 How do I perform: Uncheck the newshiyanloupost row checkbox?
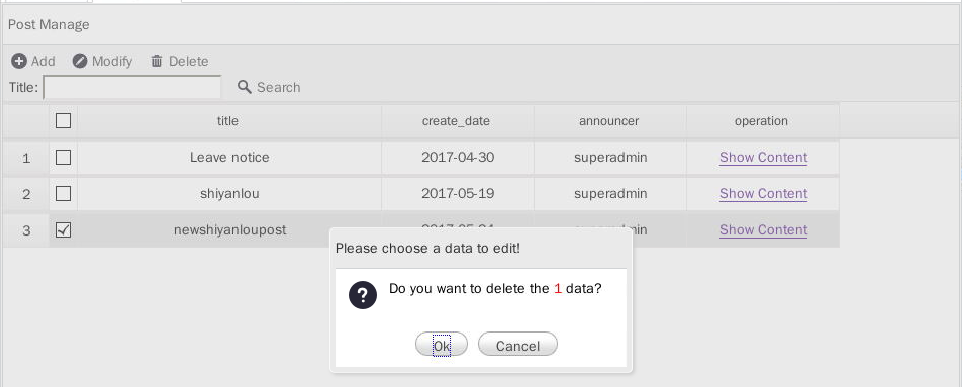[x=63, y=230]
